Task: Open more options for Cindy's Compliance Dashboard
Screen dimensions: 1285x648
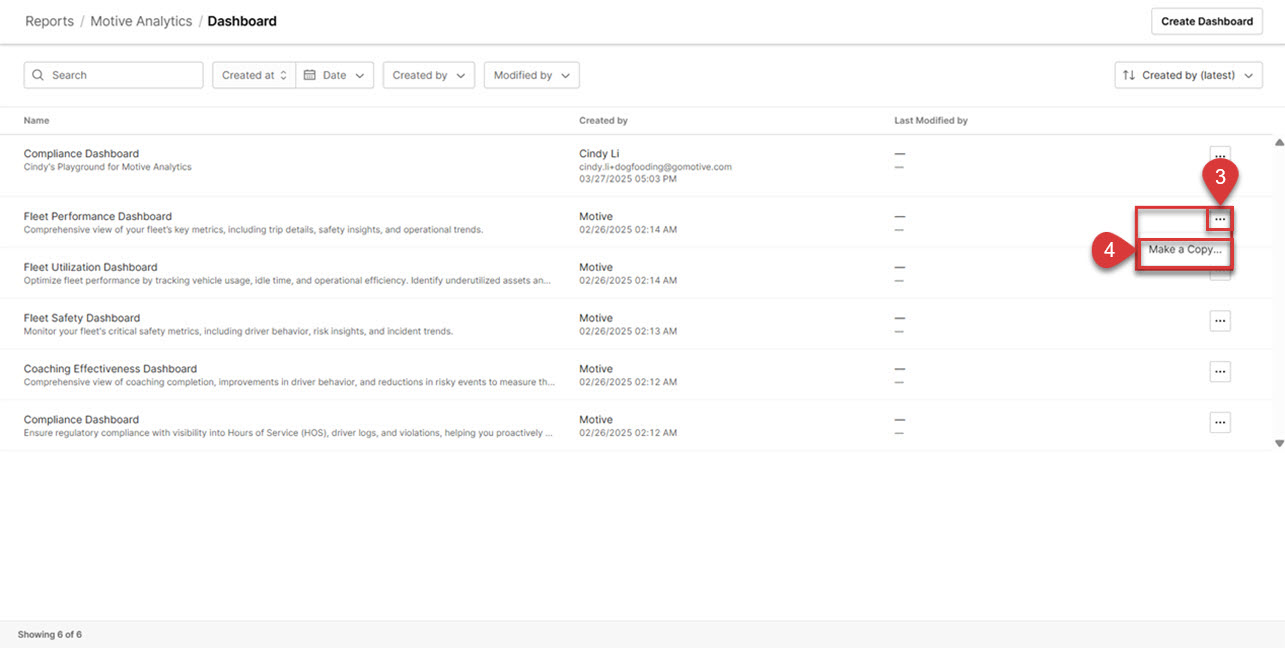Action: (1219, 156)
